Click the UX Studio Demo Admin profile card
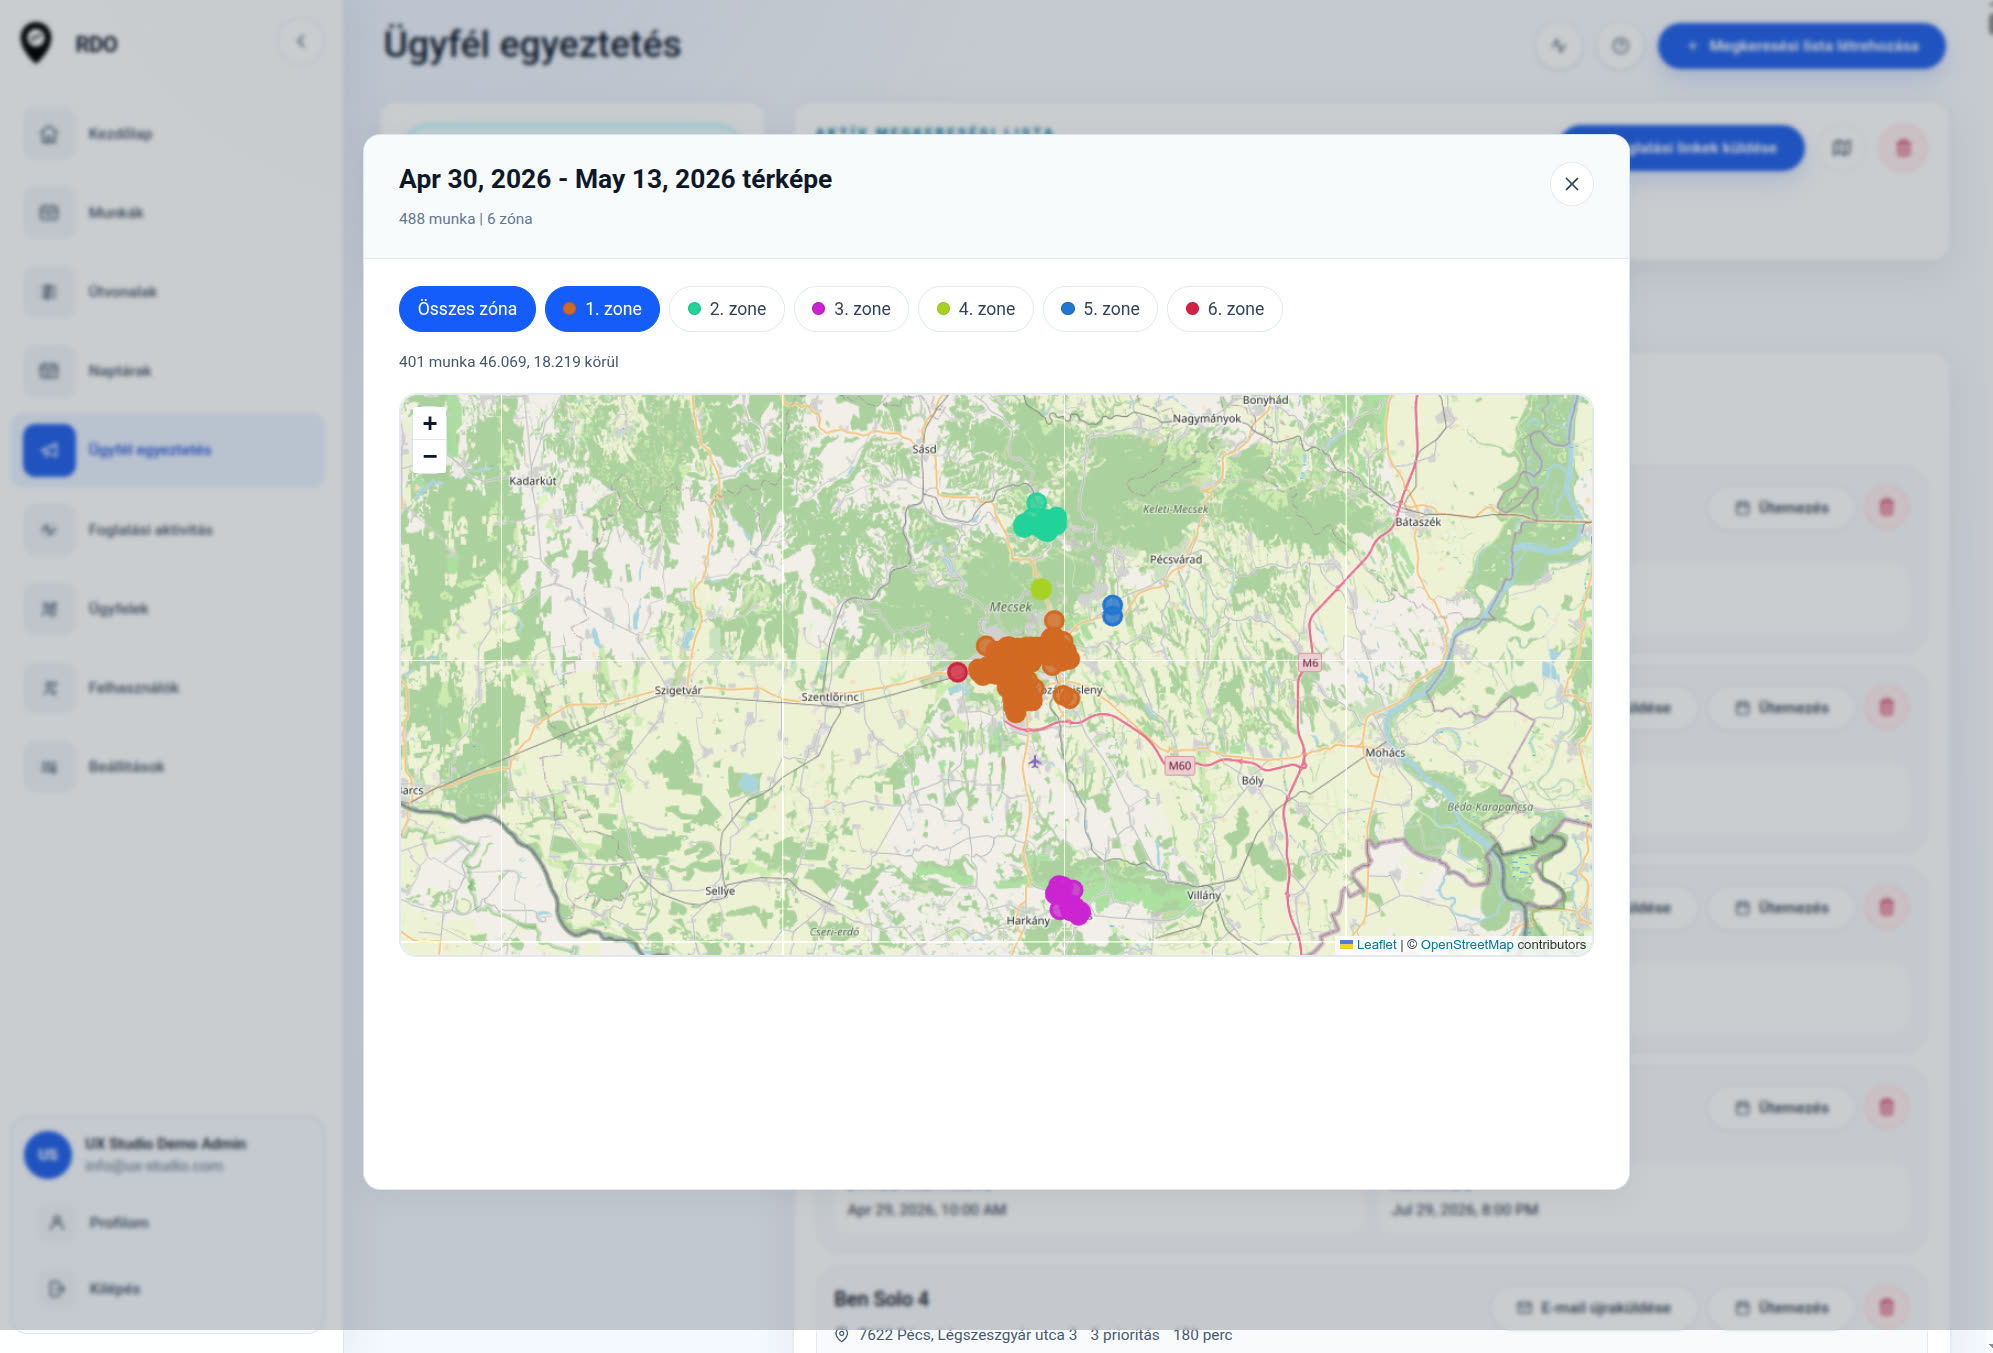1993x1353 pixels. 168,1155
